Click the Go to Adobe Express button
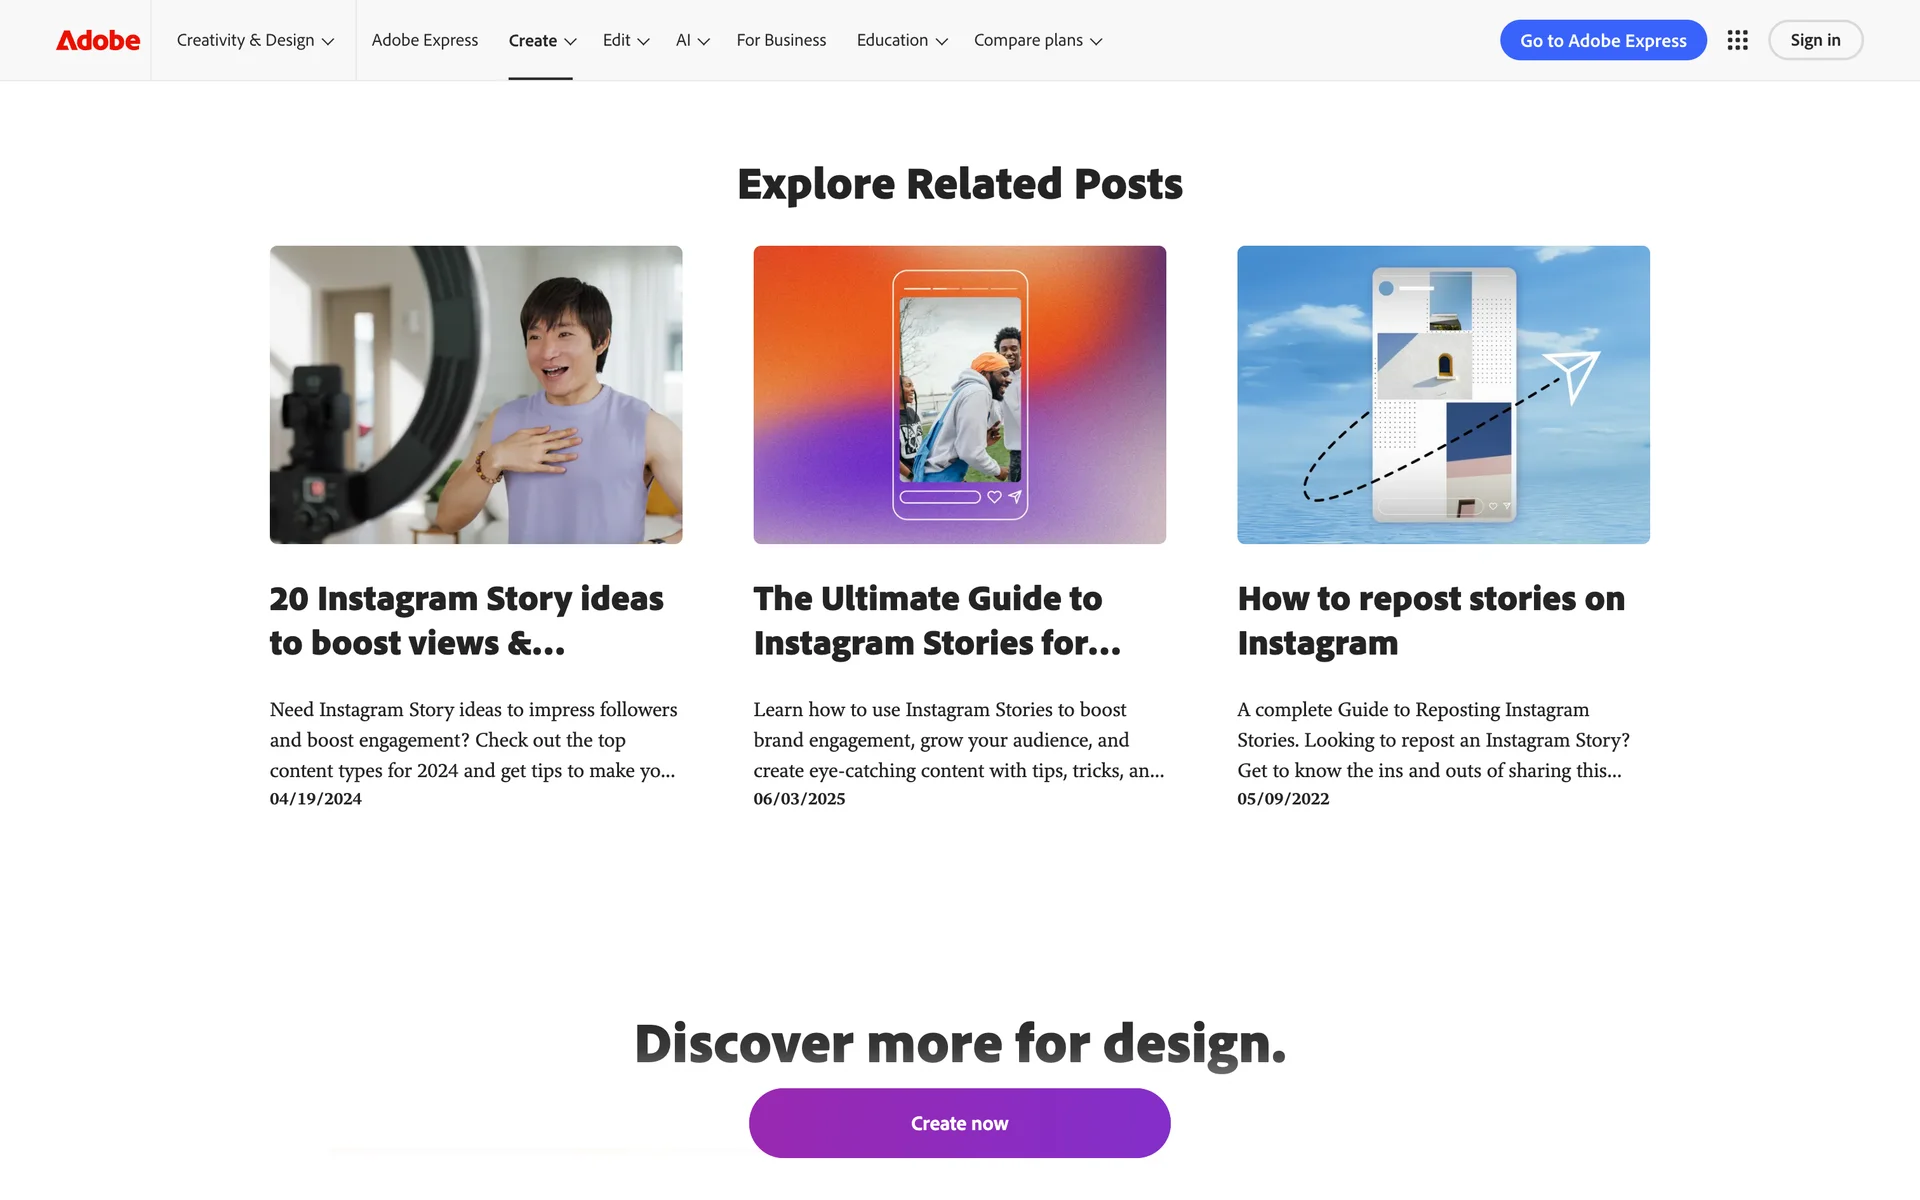 click(1603, 40)
